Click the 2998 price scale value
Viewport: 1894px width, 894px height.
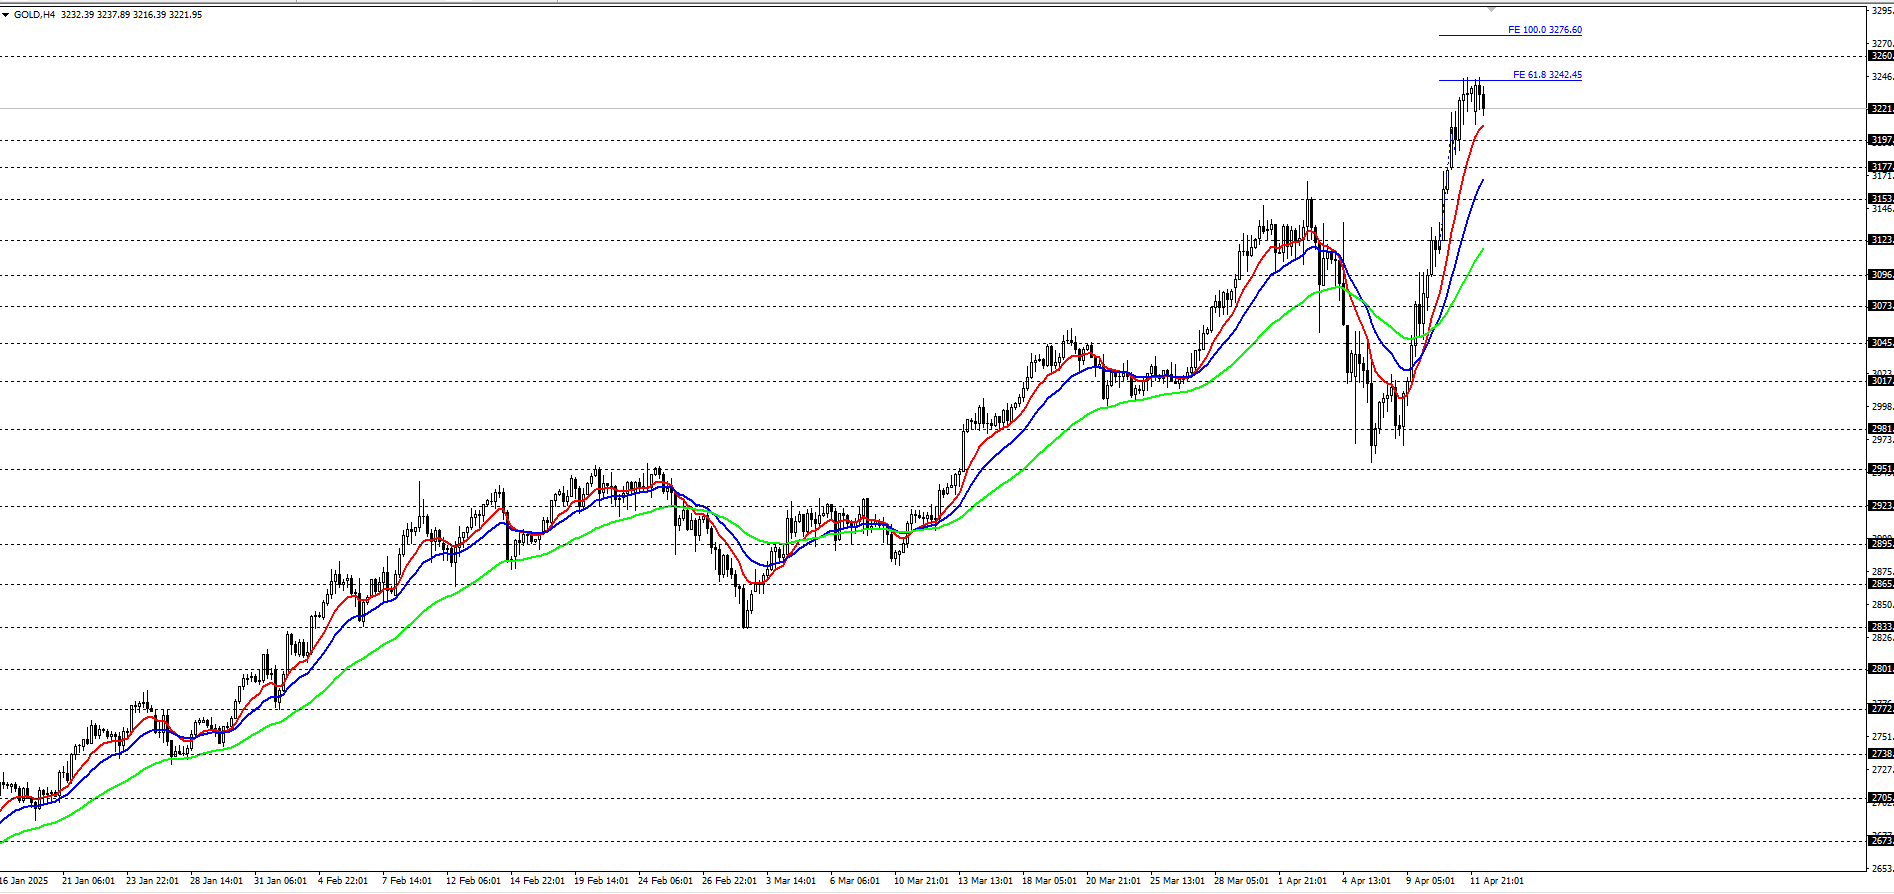click(x=1882, y=407)
